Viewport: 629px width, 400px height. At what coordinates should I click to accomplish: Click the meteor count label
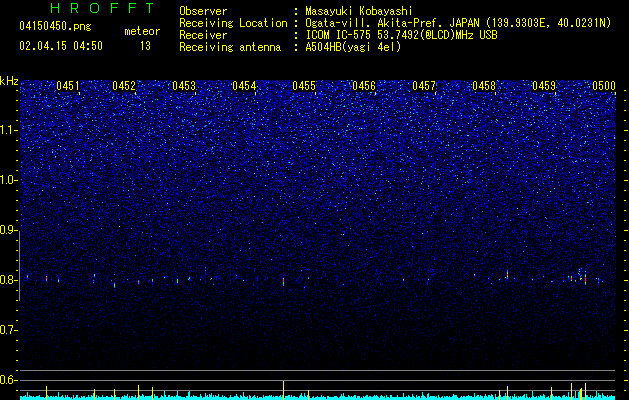pyautogui.click(x=142, y=31)
